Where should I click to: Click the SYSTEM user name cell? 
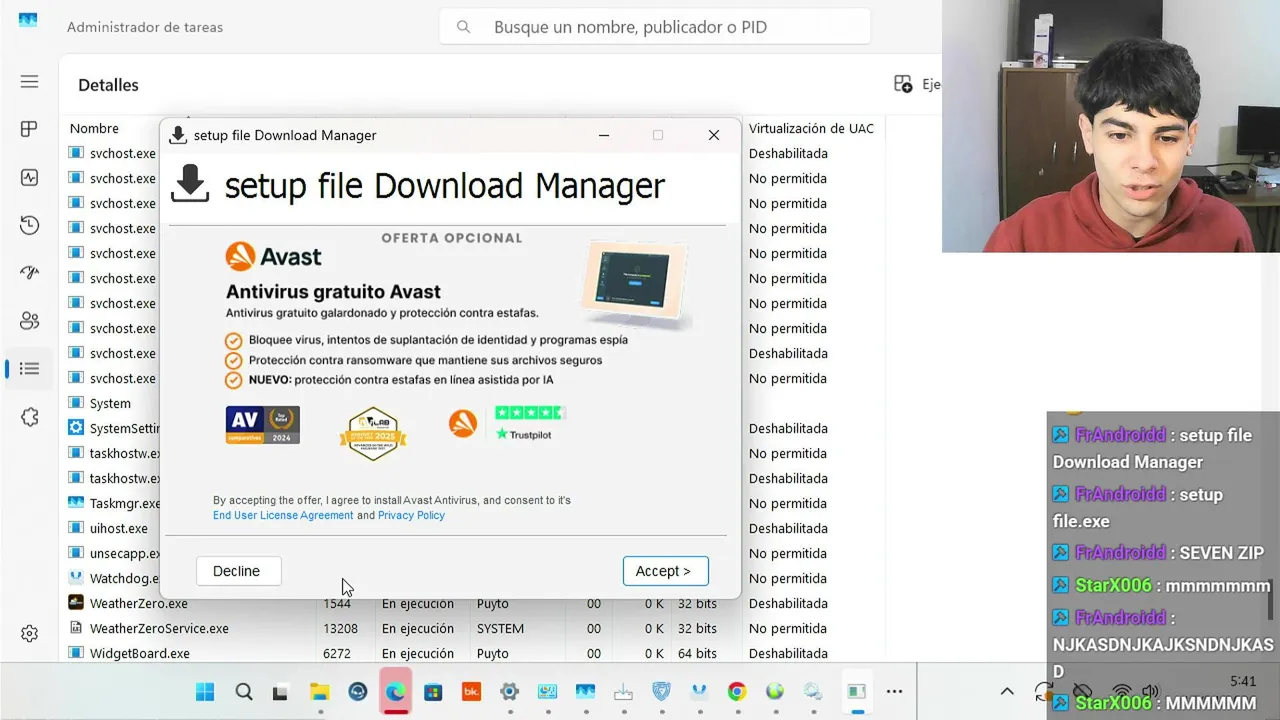point(500,628)
